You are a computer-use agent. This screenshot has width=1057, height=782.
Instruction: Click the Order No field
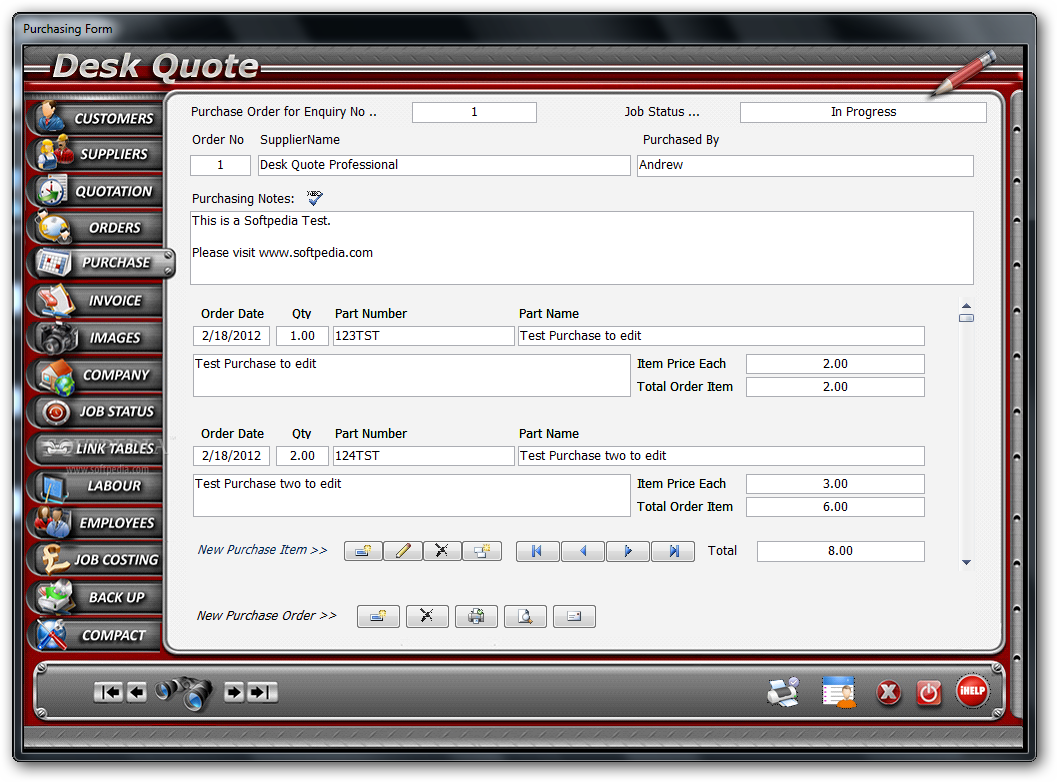click(220, 165)
